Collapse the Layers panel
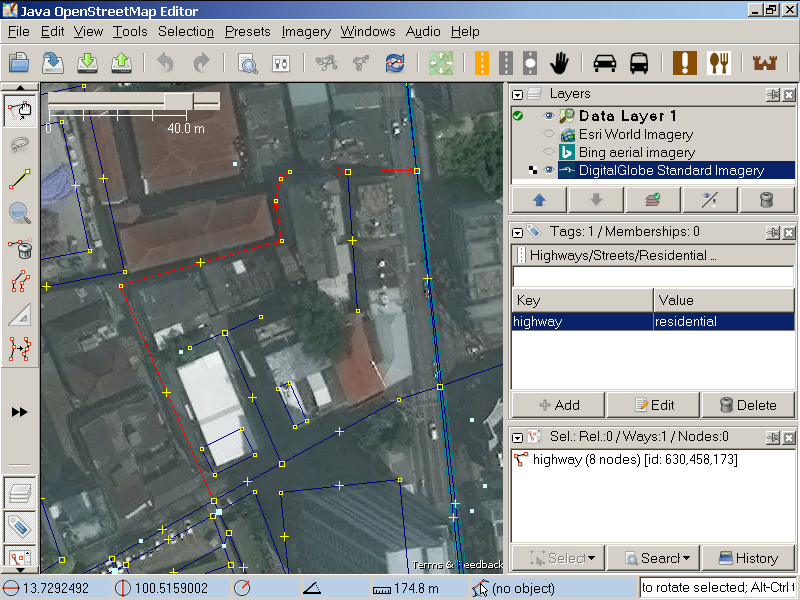The image size is (800, 600). click(518, 94)
